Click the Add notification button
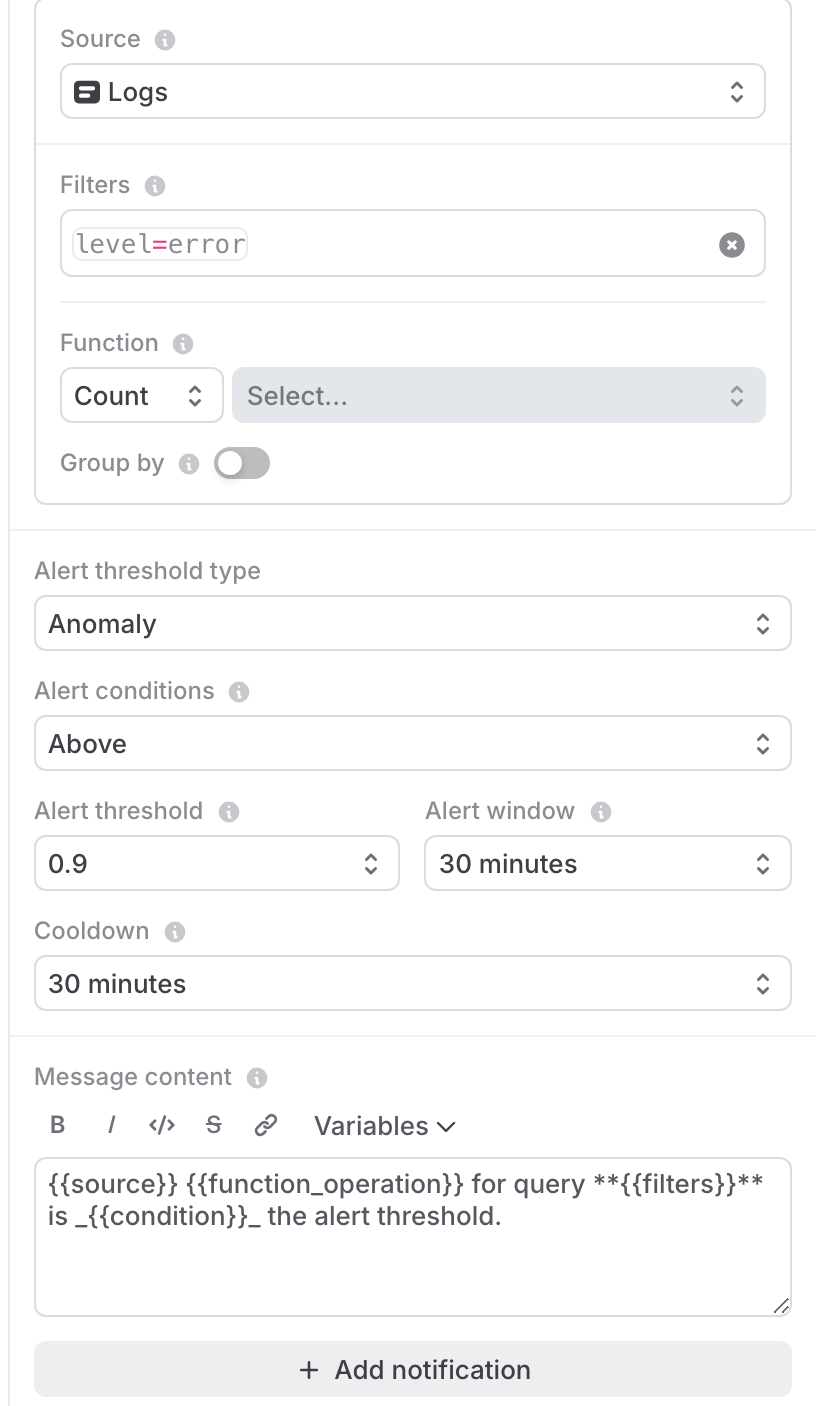This screenshot has height=1406, width=816. [412, 1369]
